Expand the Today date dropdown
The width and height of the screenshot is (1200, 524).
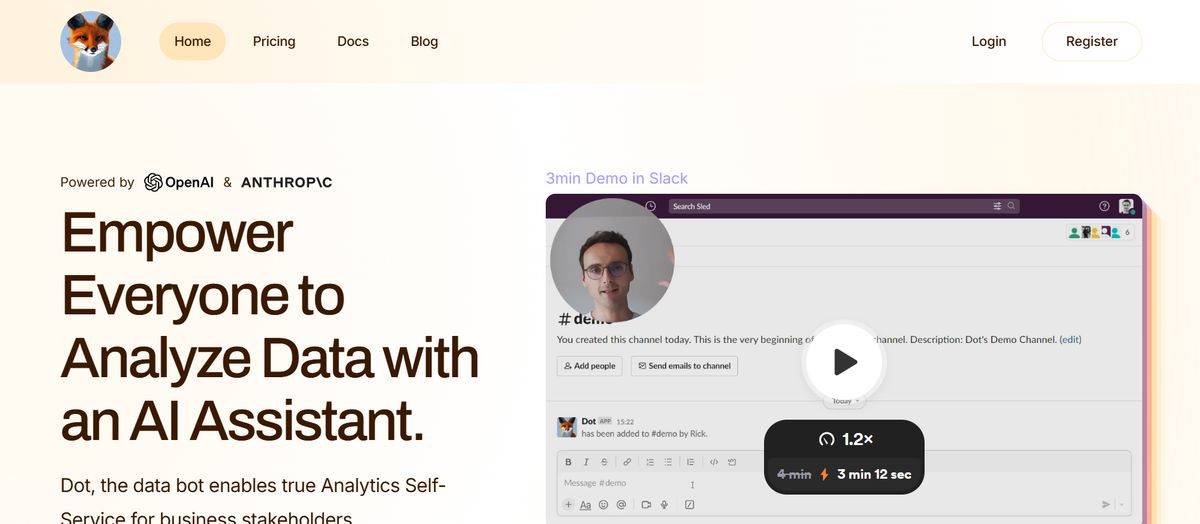[x=843, y=401]
